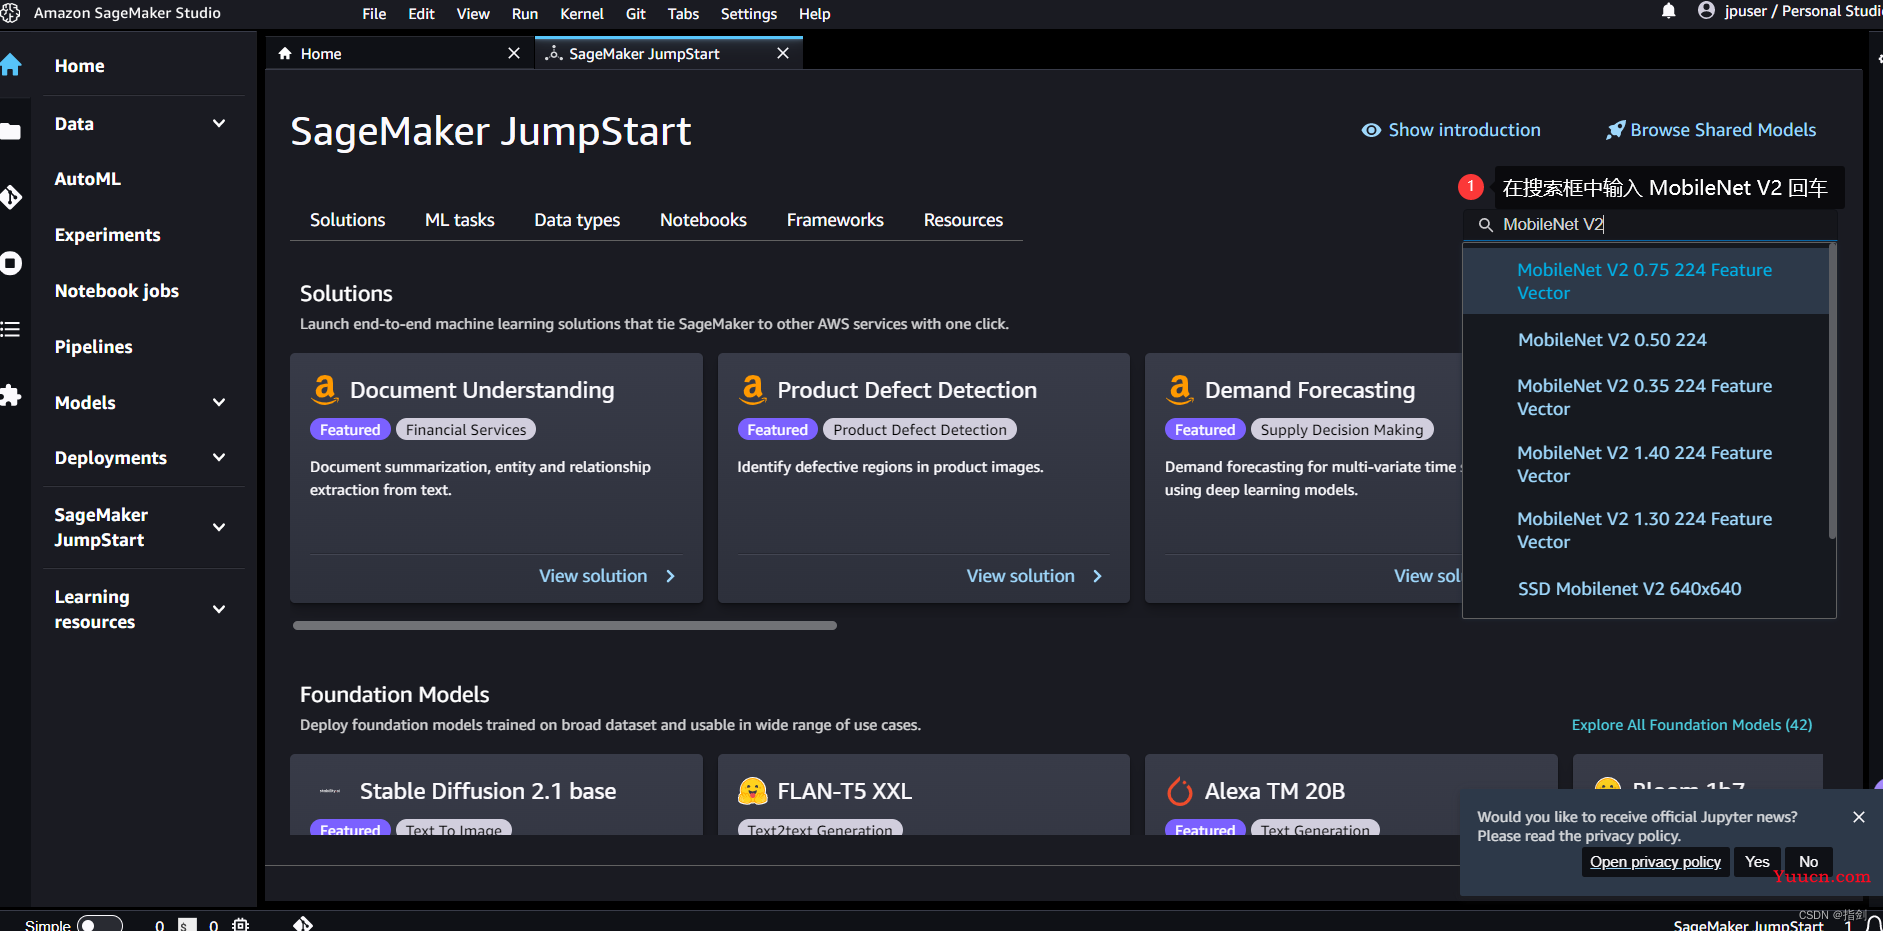The height and width of the screenshot is (931, 1883).
Task: Expand the Data sidebar section
Action: (x=219, y=123)
